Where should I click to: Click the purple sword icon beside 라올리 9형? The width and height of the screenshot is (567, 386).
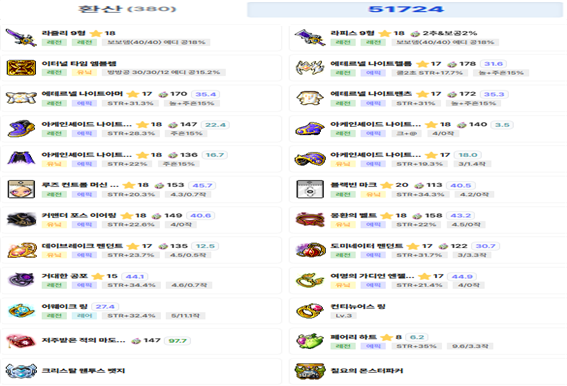pyautogui.click(x=21, y=38)
